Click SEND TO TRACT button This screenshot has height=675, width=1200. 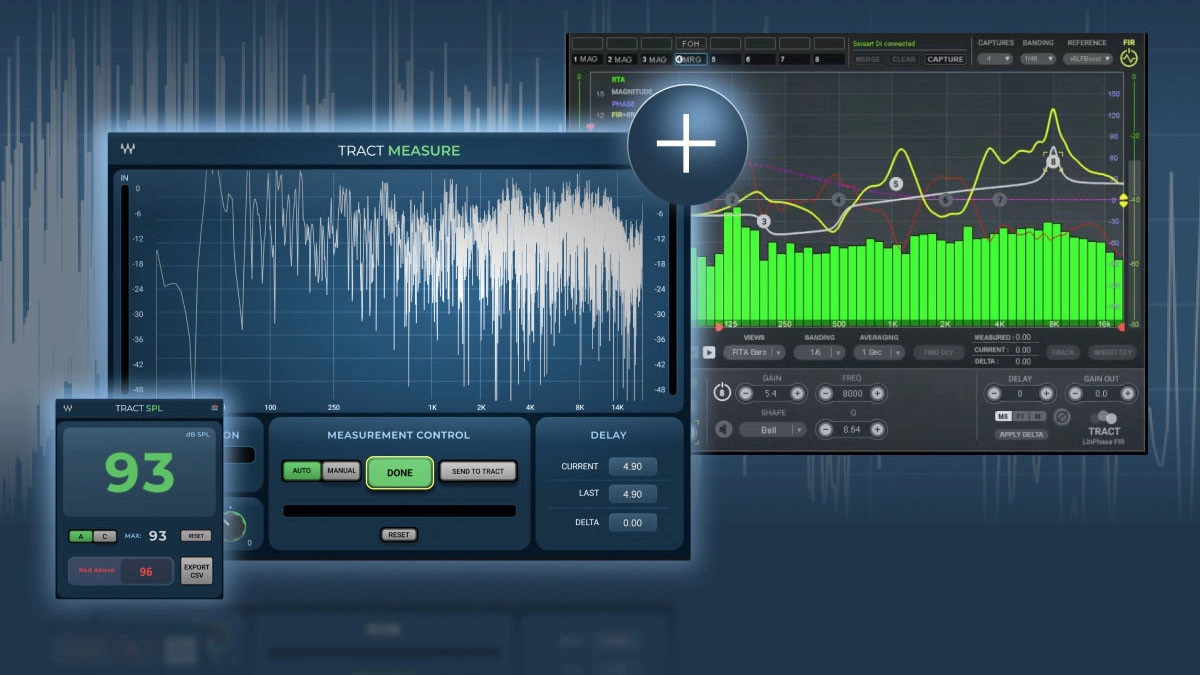coord(478,471)
